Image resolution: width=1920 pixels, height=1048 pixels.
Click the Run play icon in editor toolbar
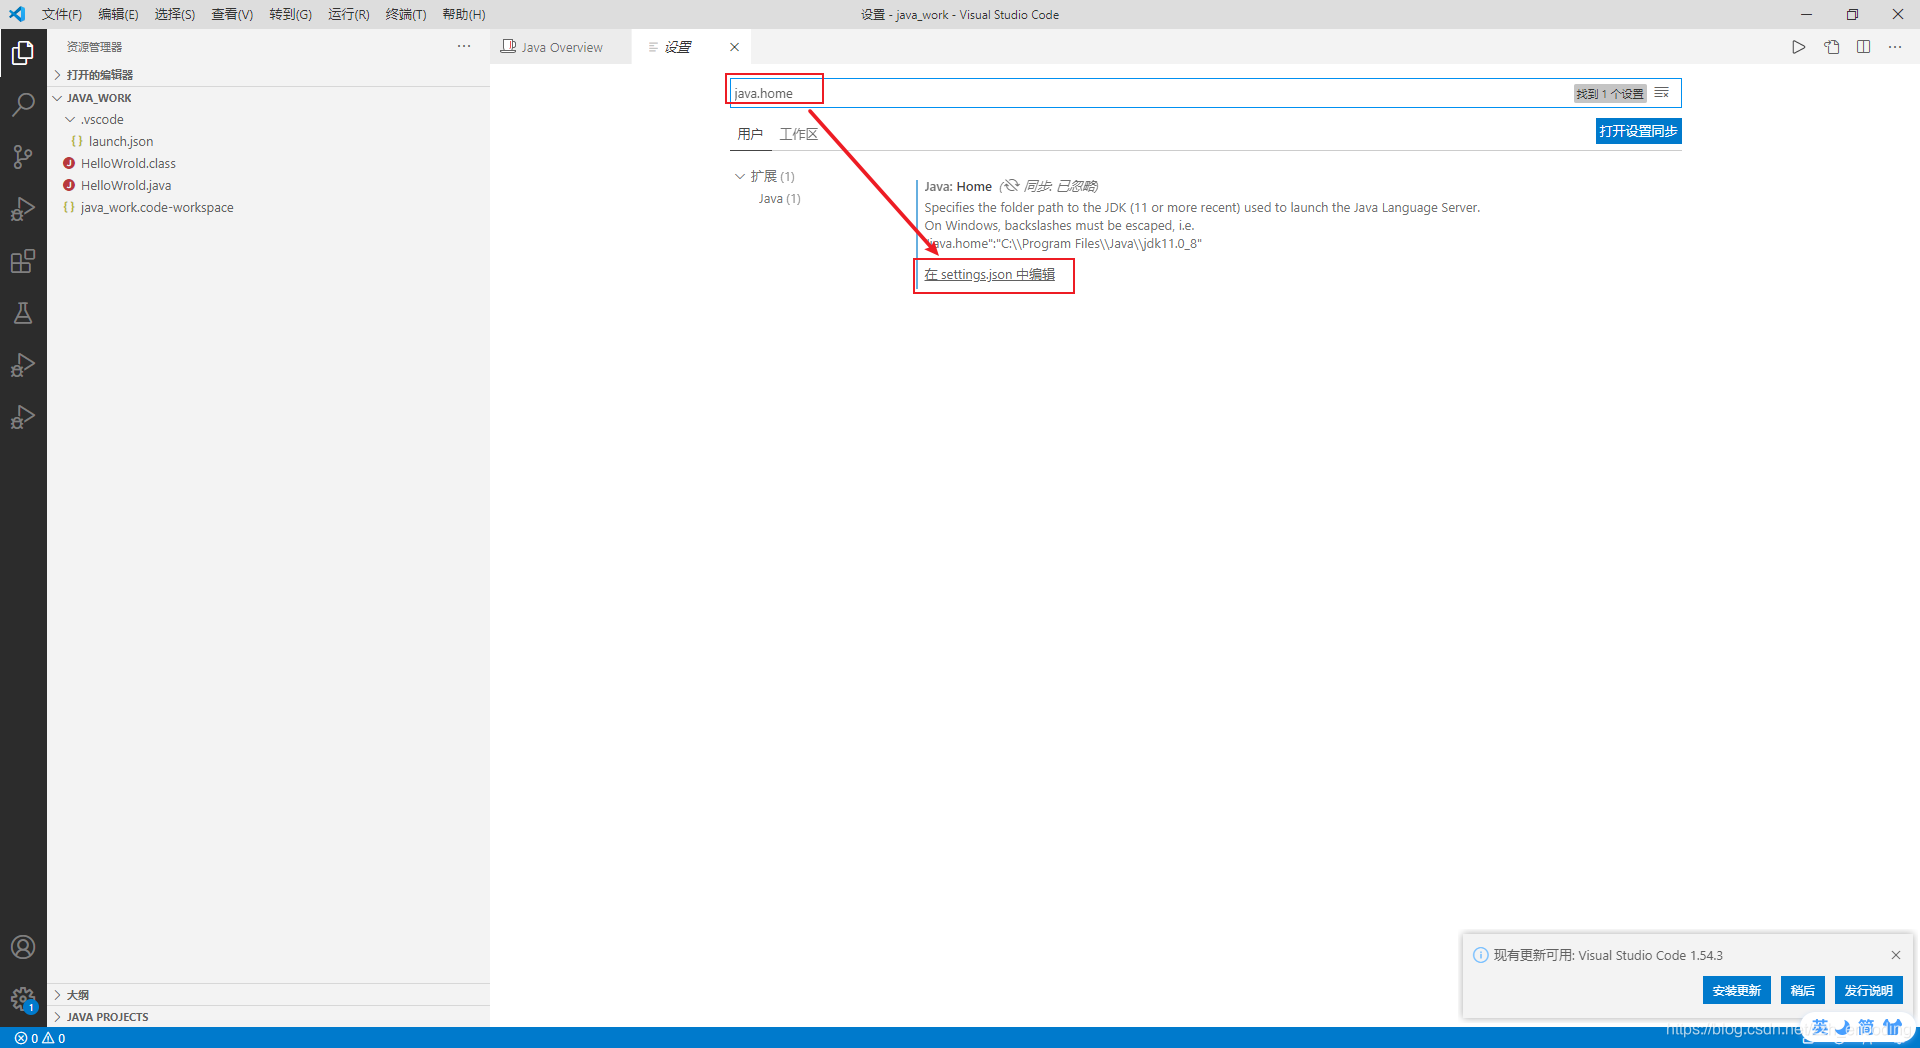pyautogui.click(x=1798, y=47)
